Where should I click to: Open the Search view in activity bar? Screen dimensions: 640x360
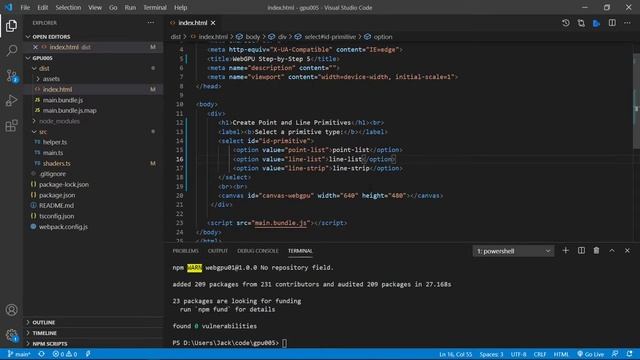pos(11,51)
